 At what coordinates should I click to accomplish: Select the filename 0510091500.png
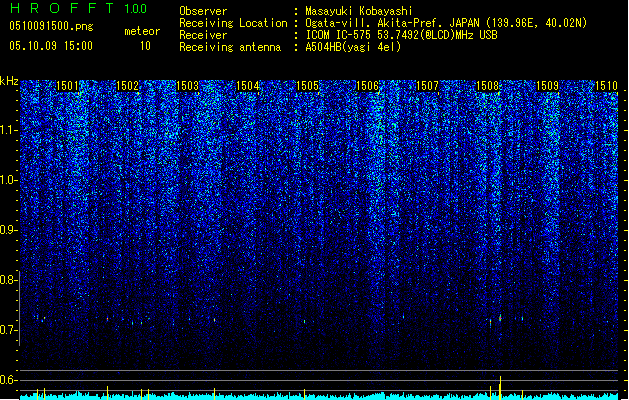[x=51, y=26]
